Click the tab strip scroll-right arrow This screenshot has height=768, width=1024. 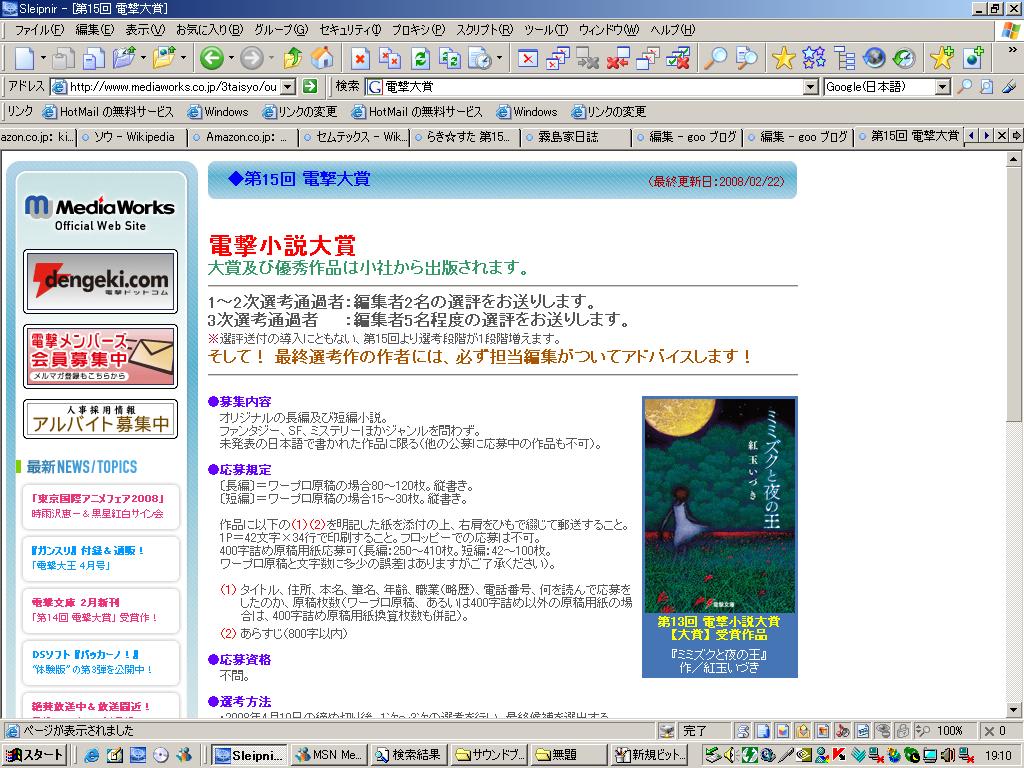986,136
